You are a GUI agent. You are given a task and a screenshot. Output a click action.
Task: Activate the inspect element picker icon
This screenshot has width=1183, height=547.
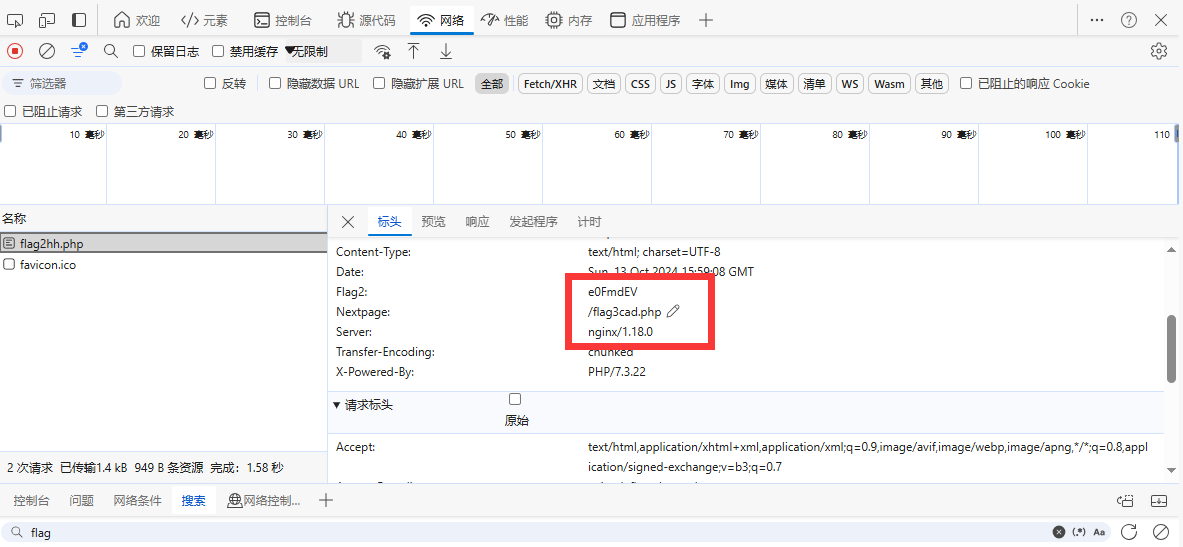tap(15, 20)
